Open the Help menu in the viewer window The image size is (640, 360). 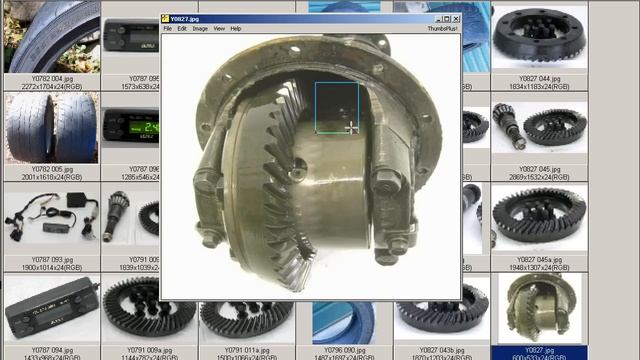[x=236, y=29]
